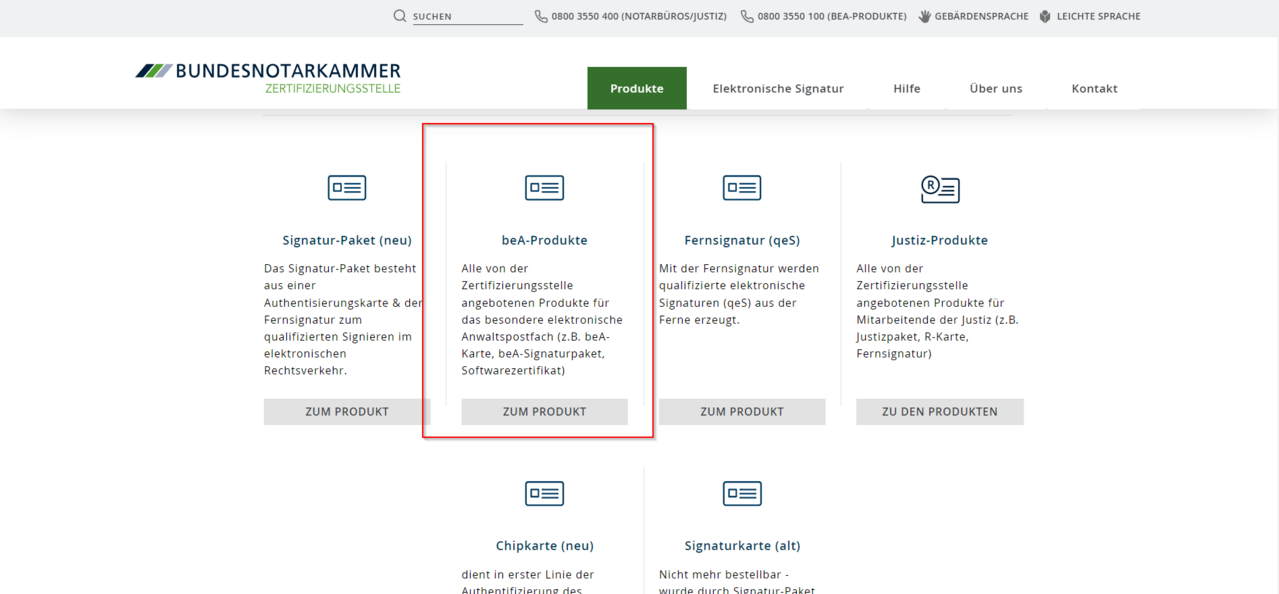The image size is (1279, 594).
Task: Navigate to the Kontakt page
Action: [x=1094, y=88]
